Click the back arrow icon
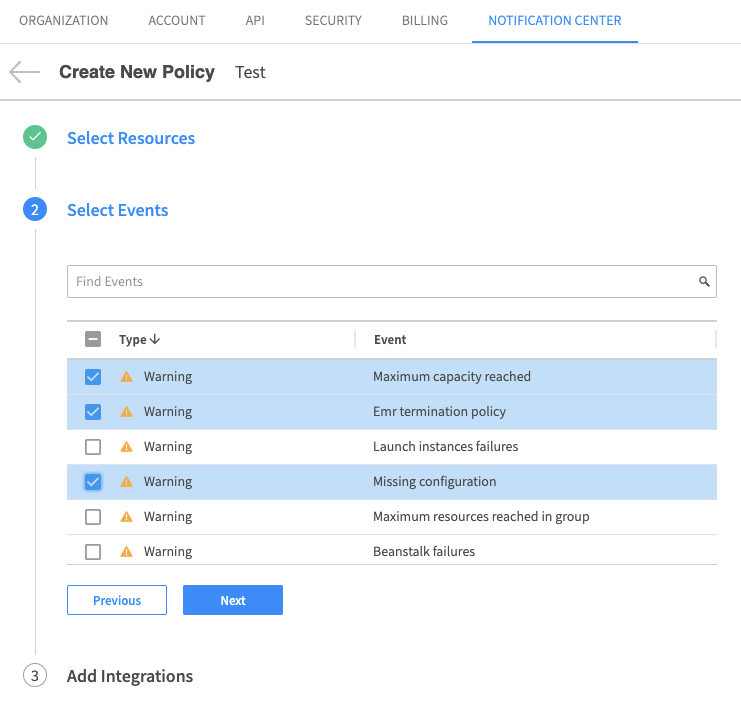Image resolution: width=741 pixels, height=717 pixels. pos(24,72)
